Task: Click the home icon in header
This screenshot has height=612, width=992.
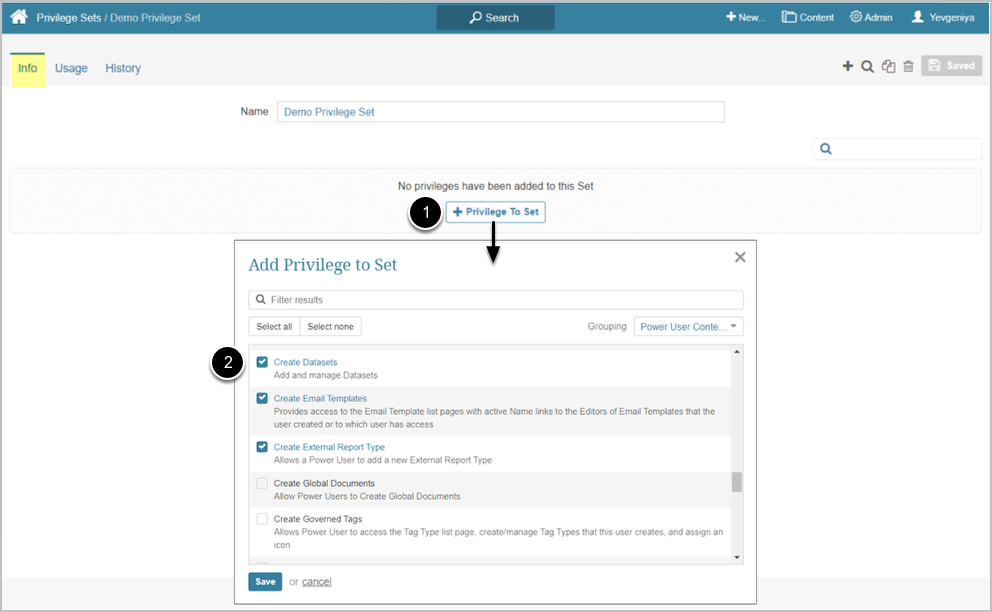Action: [x=19, y=17]
